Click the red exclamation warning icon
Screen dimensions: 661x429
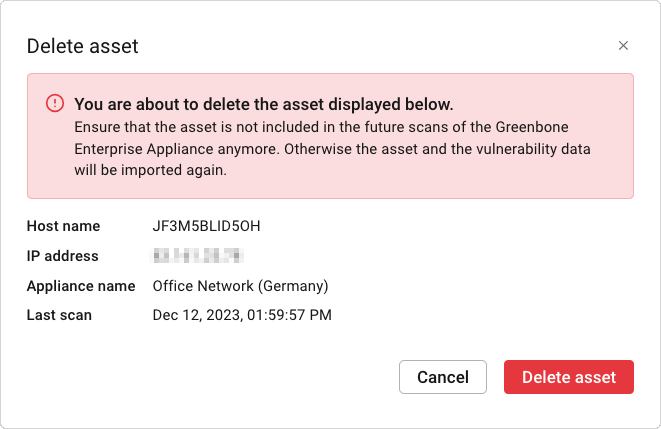coord(55,103)
